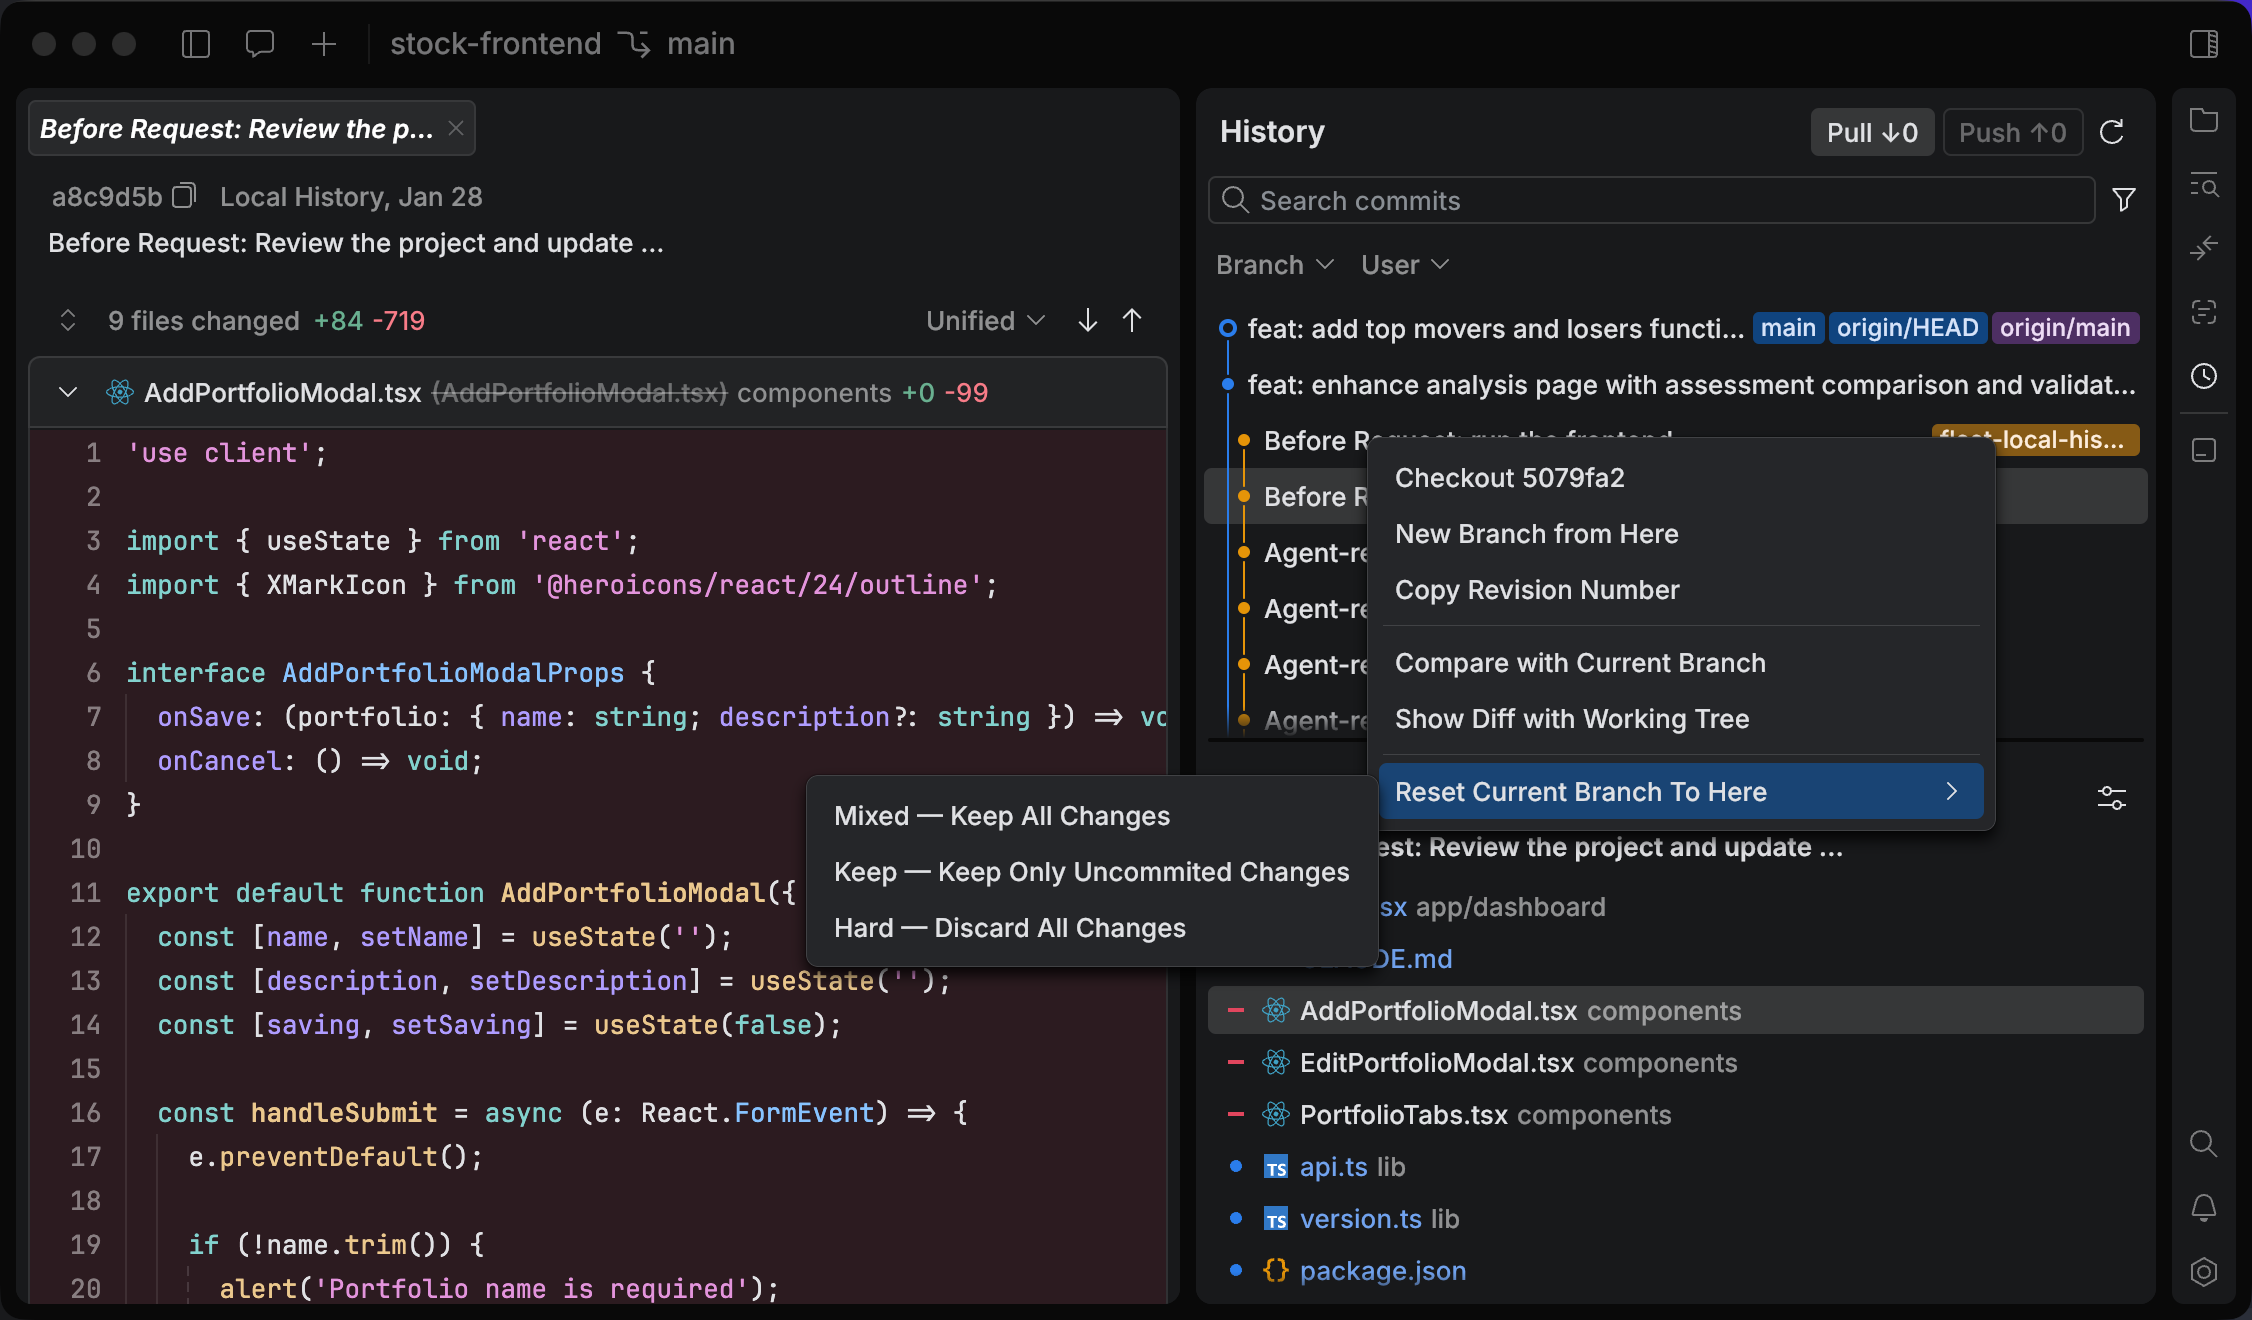Image resolution: width=2252 pixels, height=1320 pixels.
Task: Toggle the right sidebar panel
Action: click(x=2203, y=44)
